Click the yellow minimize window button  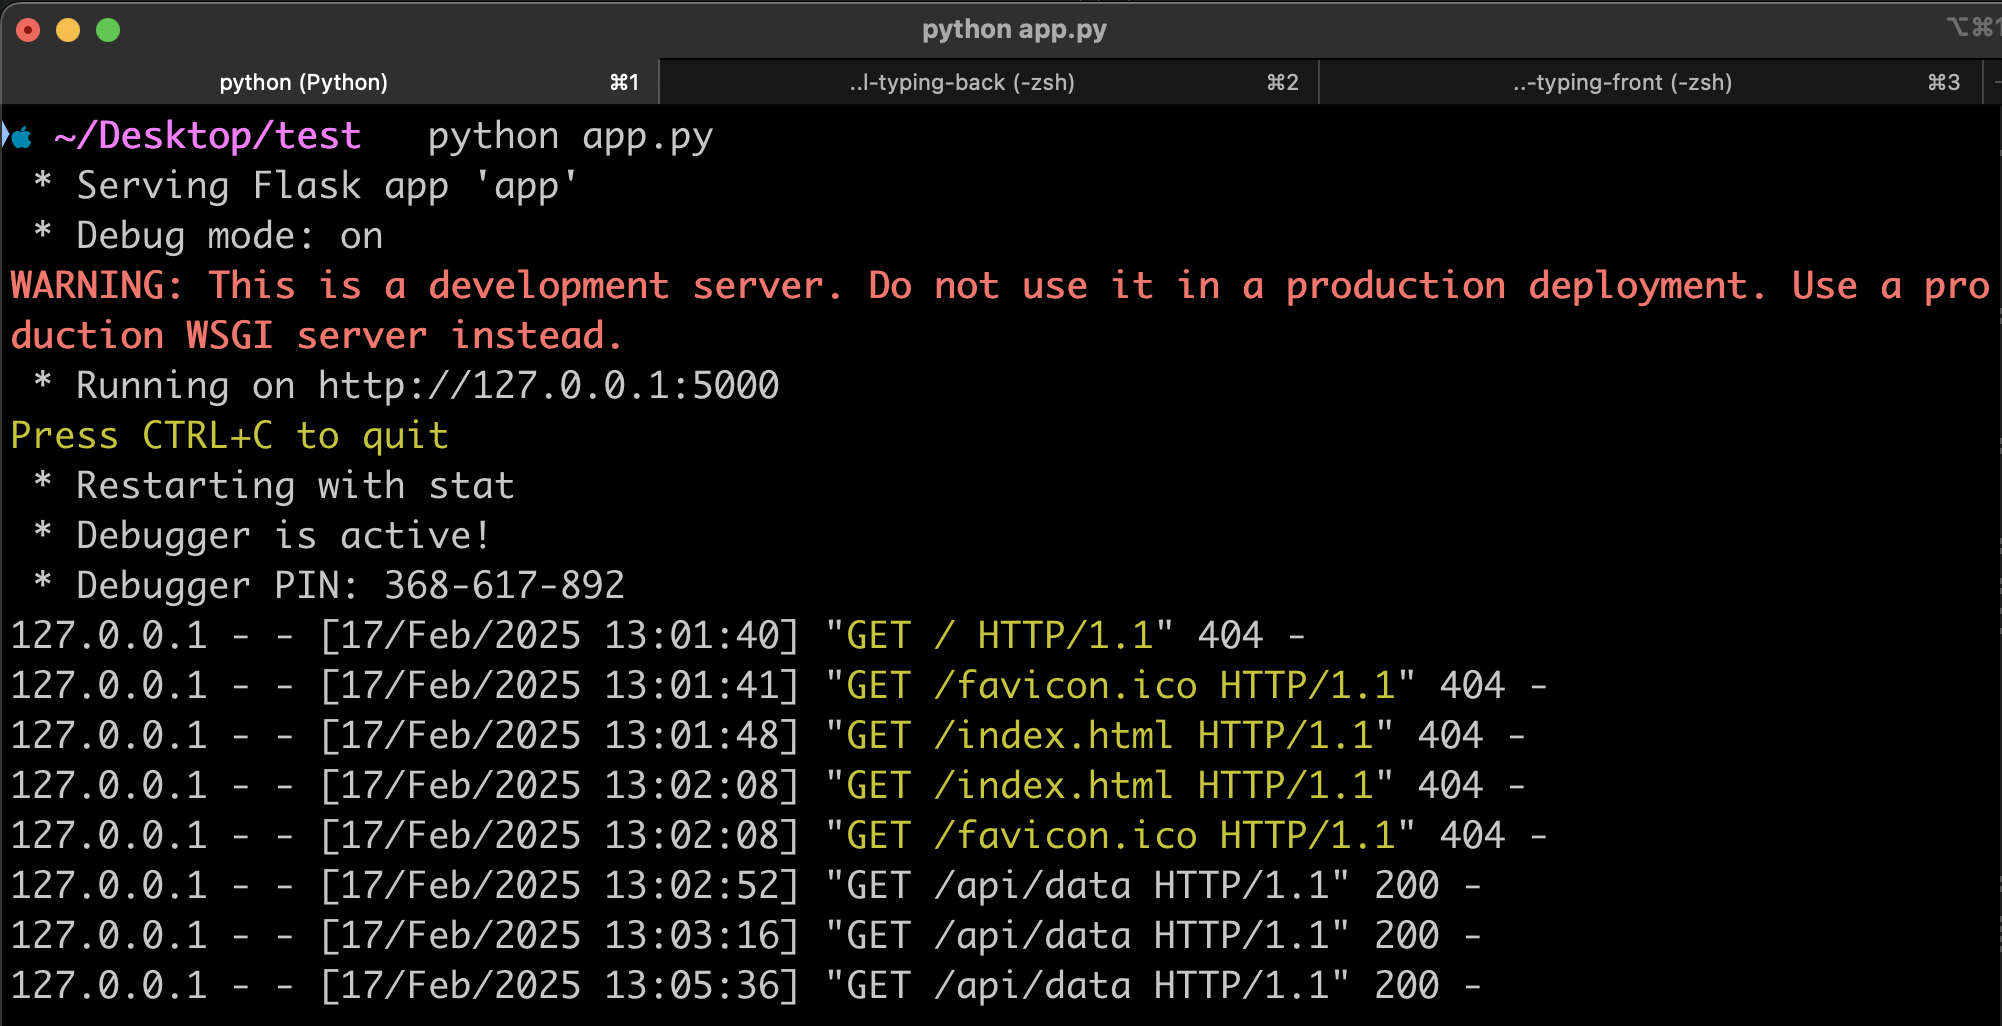[x=68, y=30]
